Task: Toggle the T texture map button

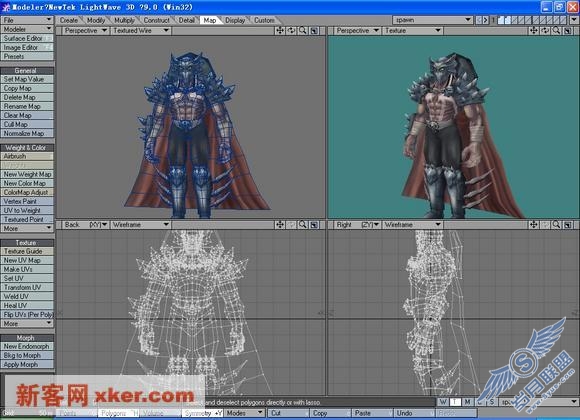Action: (x=455, y=402)
